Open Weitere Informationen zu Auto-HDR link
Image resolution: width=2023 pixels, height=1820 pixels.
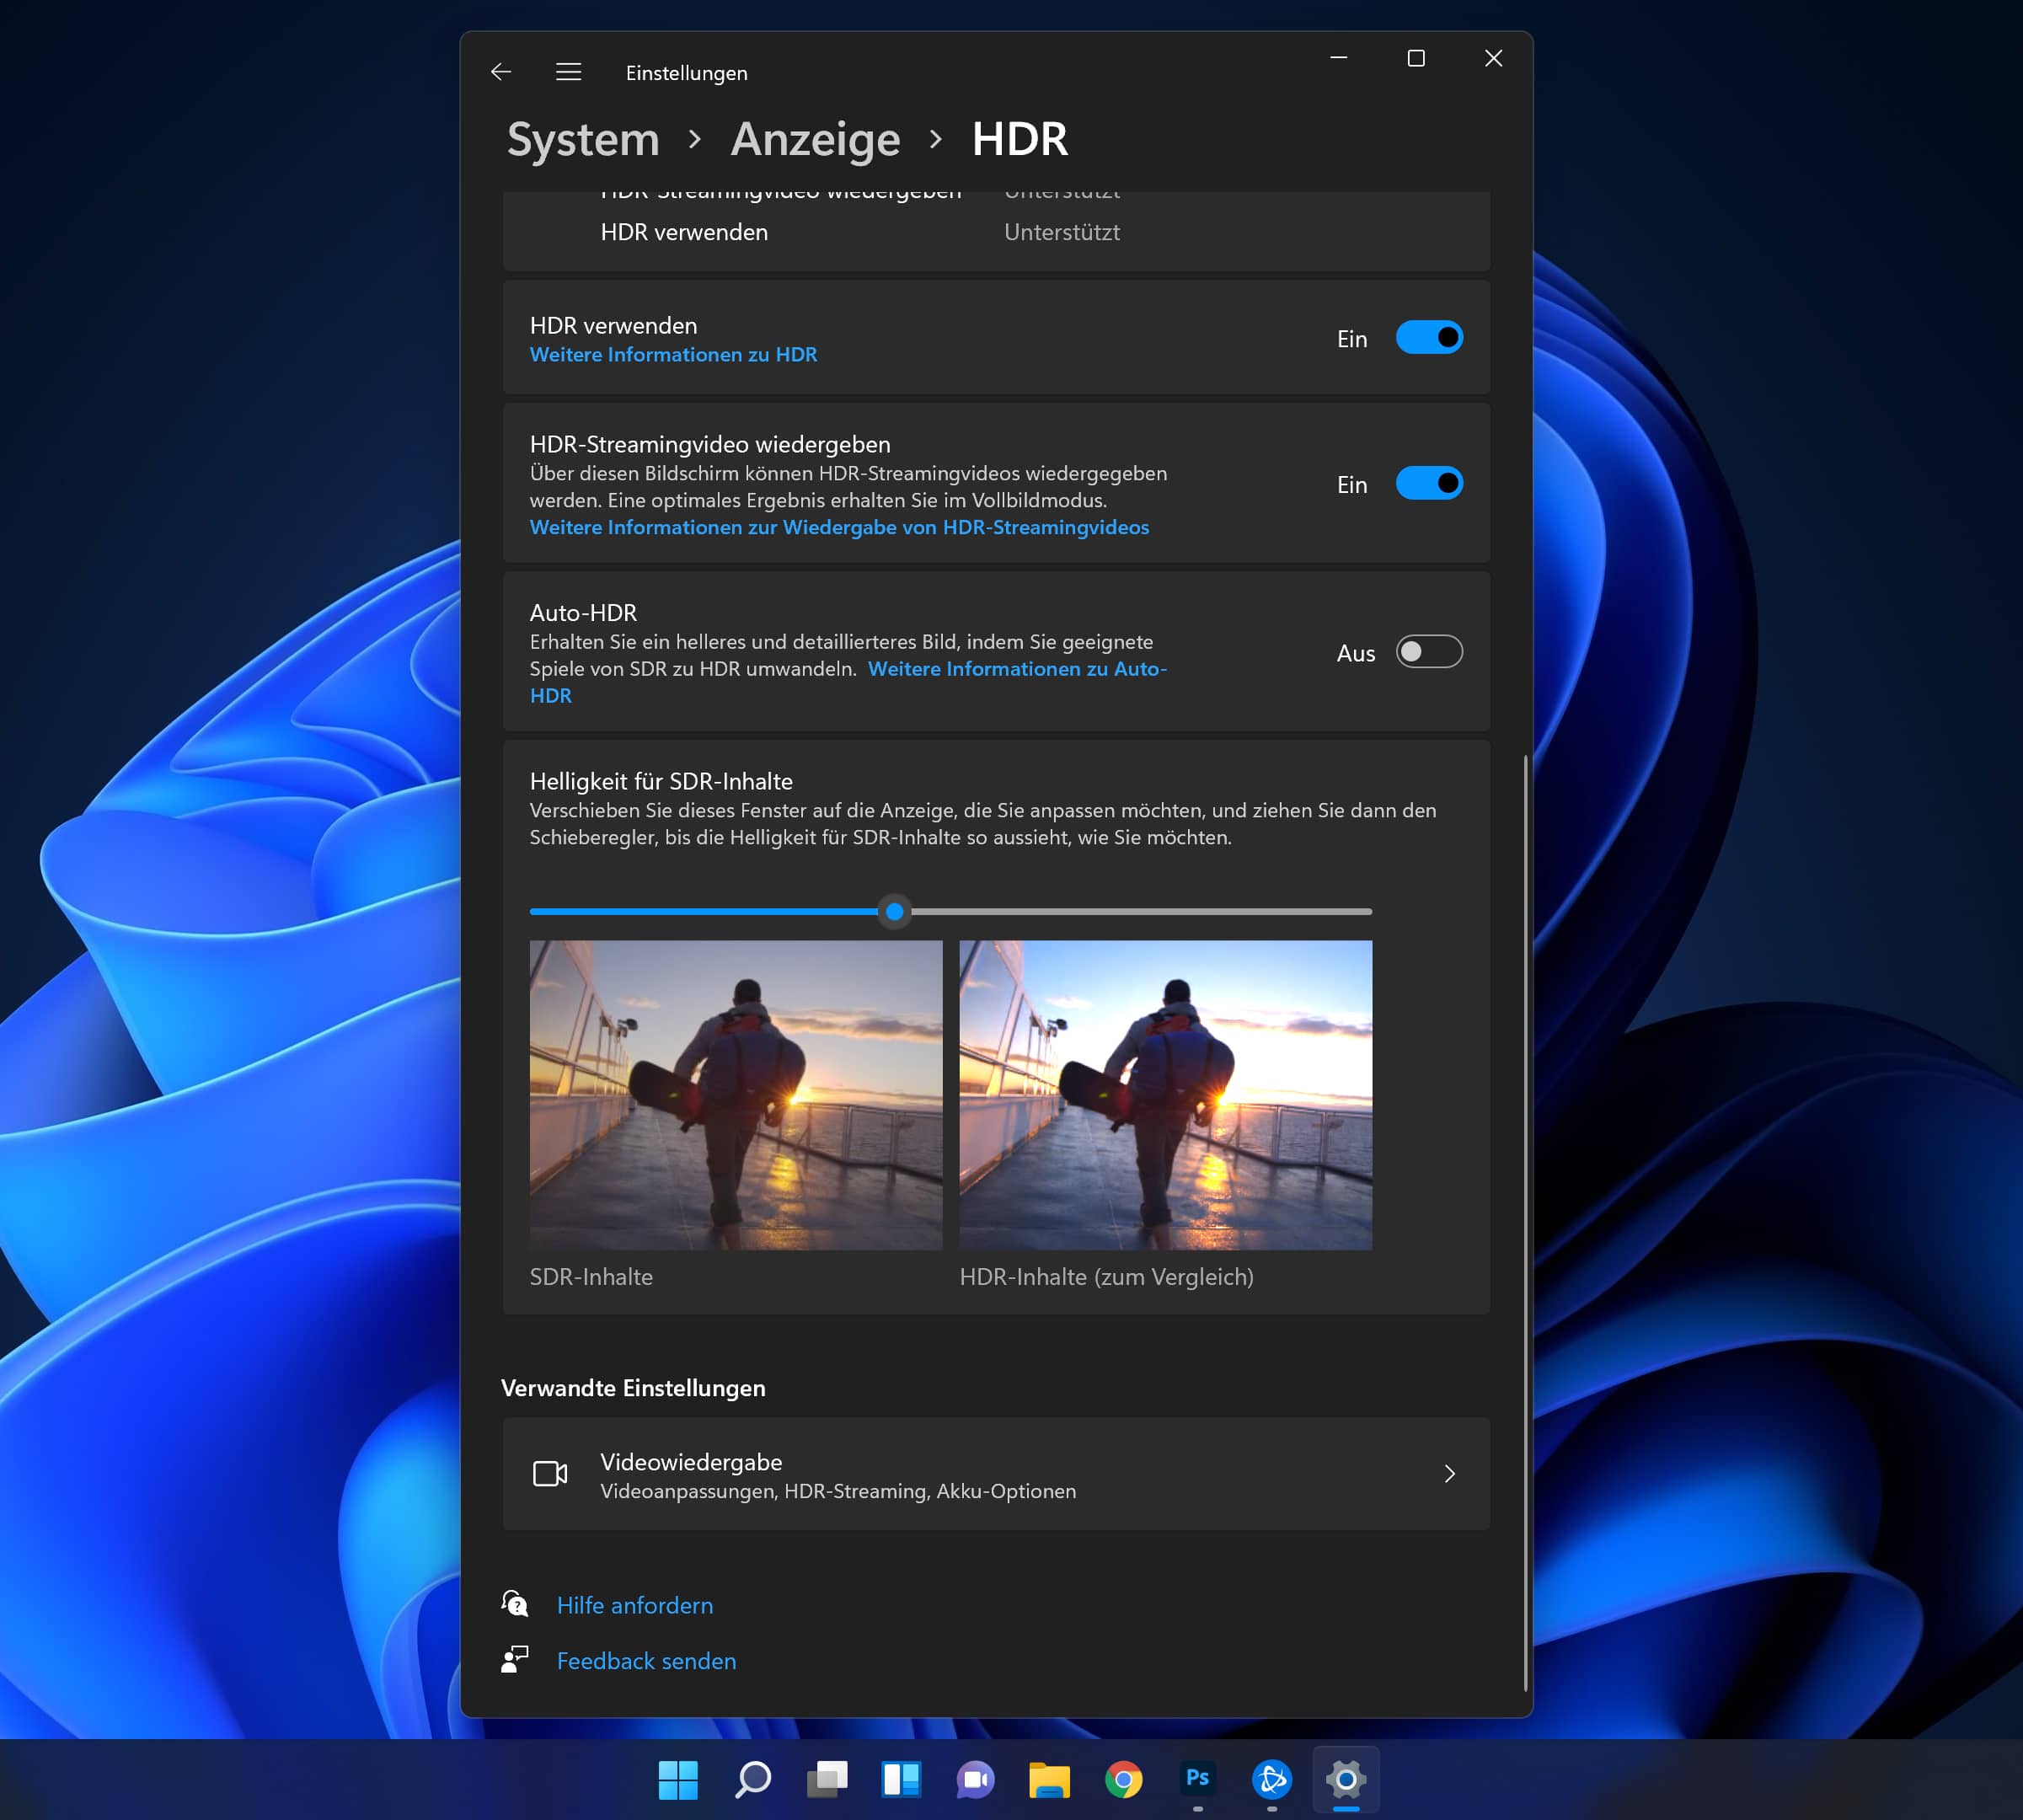1017,669
